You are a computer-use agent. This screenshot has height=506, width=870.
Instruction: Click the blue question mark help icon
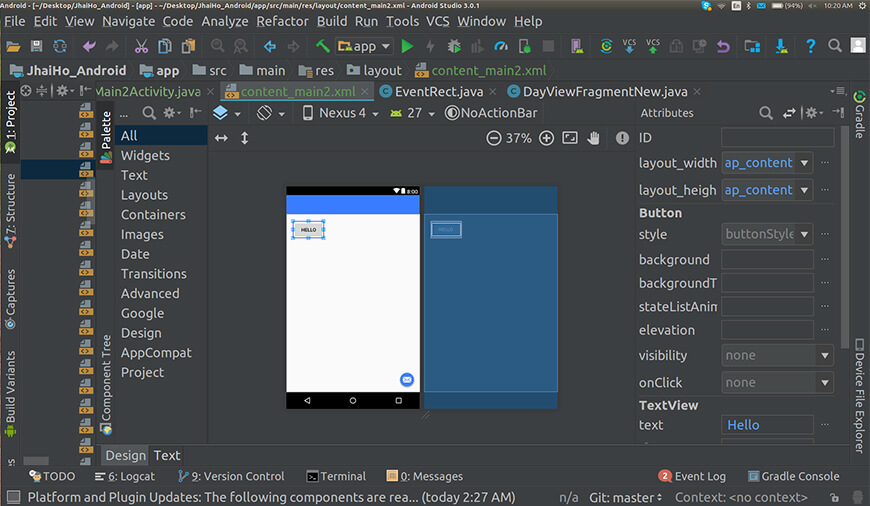pyautogui.click(x=811, y=46)
